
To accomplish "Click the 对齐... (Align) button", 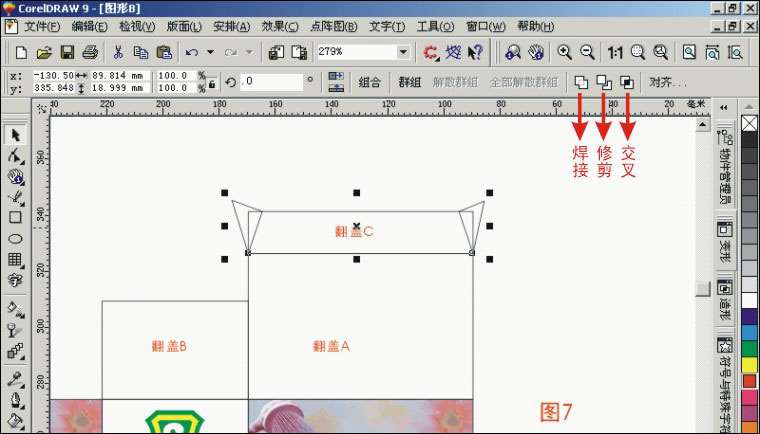I will (x=667, y=82).
